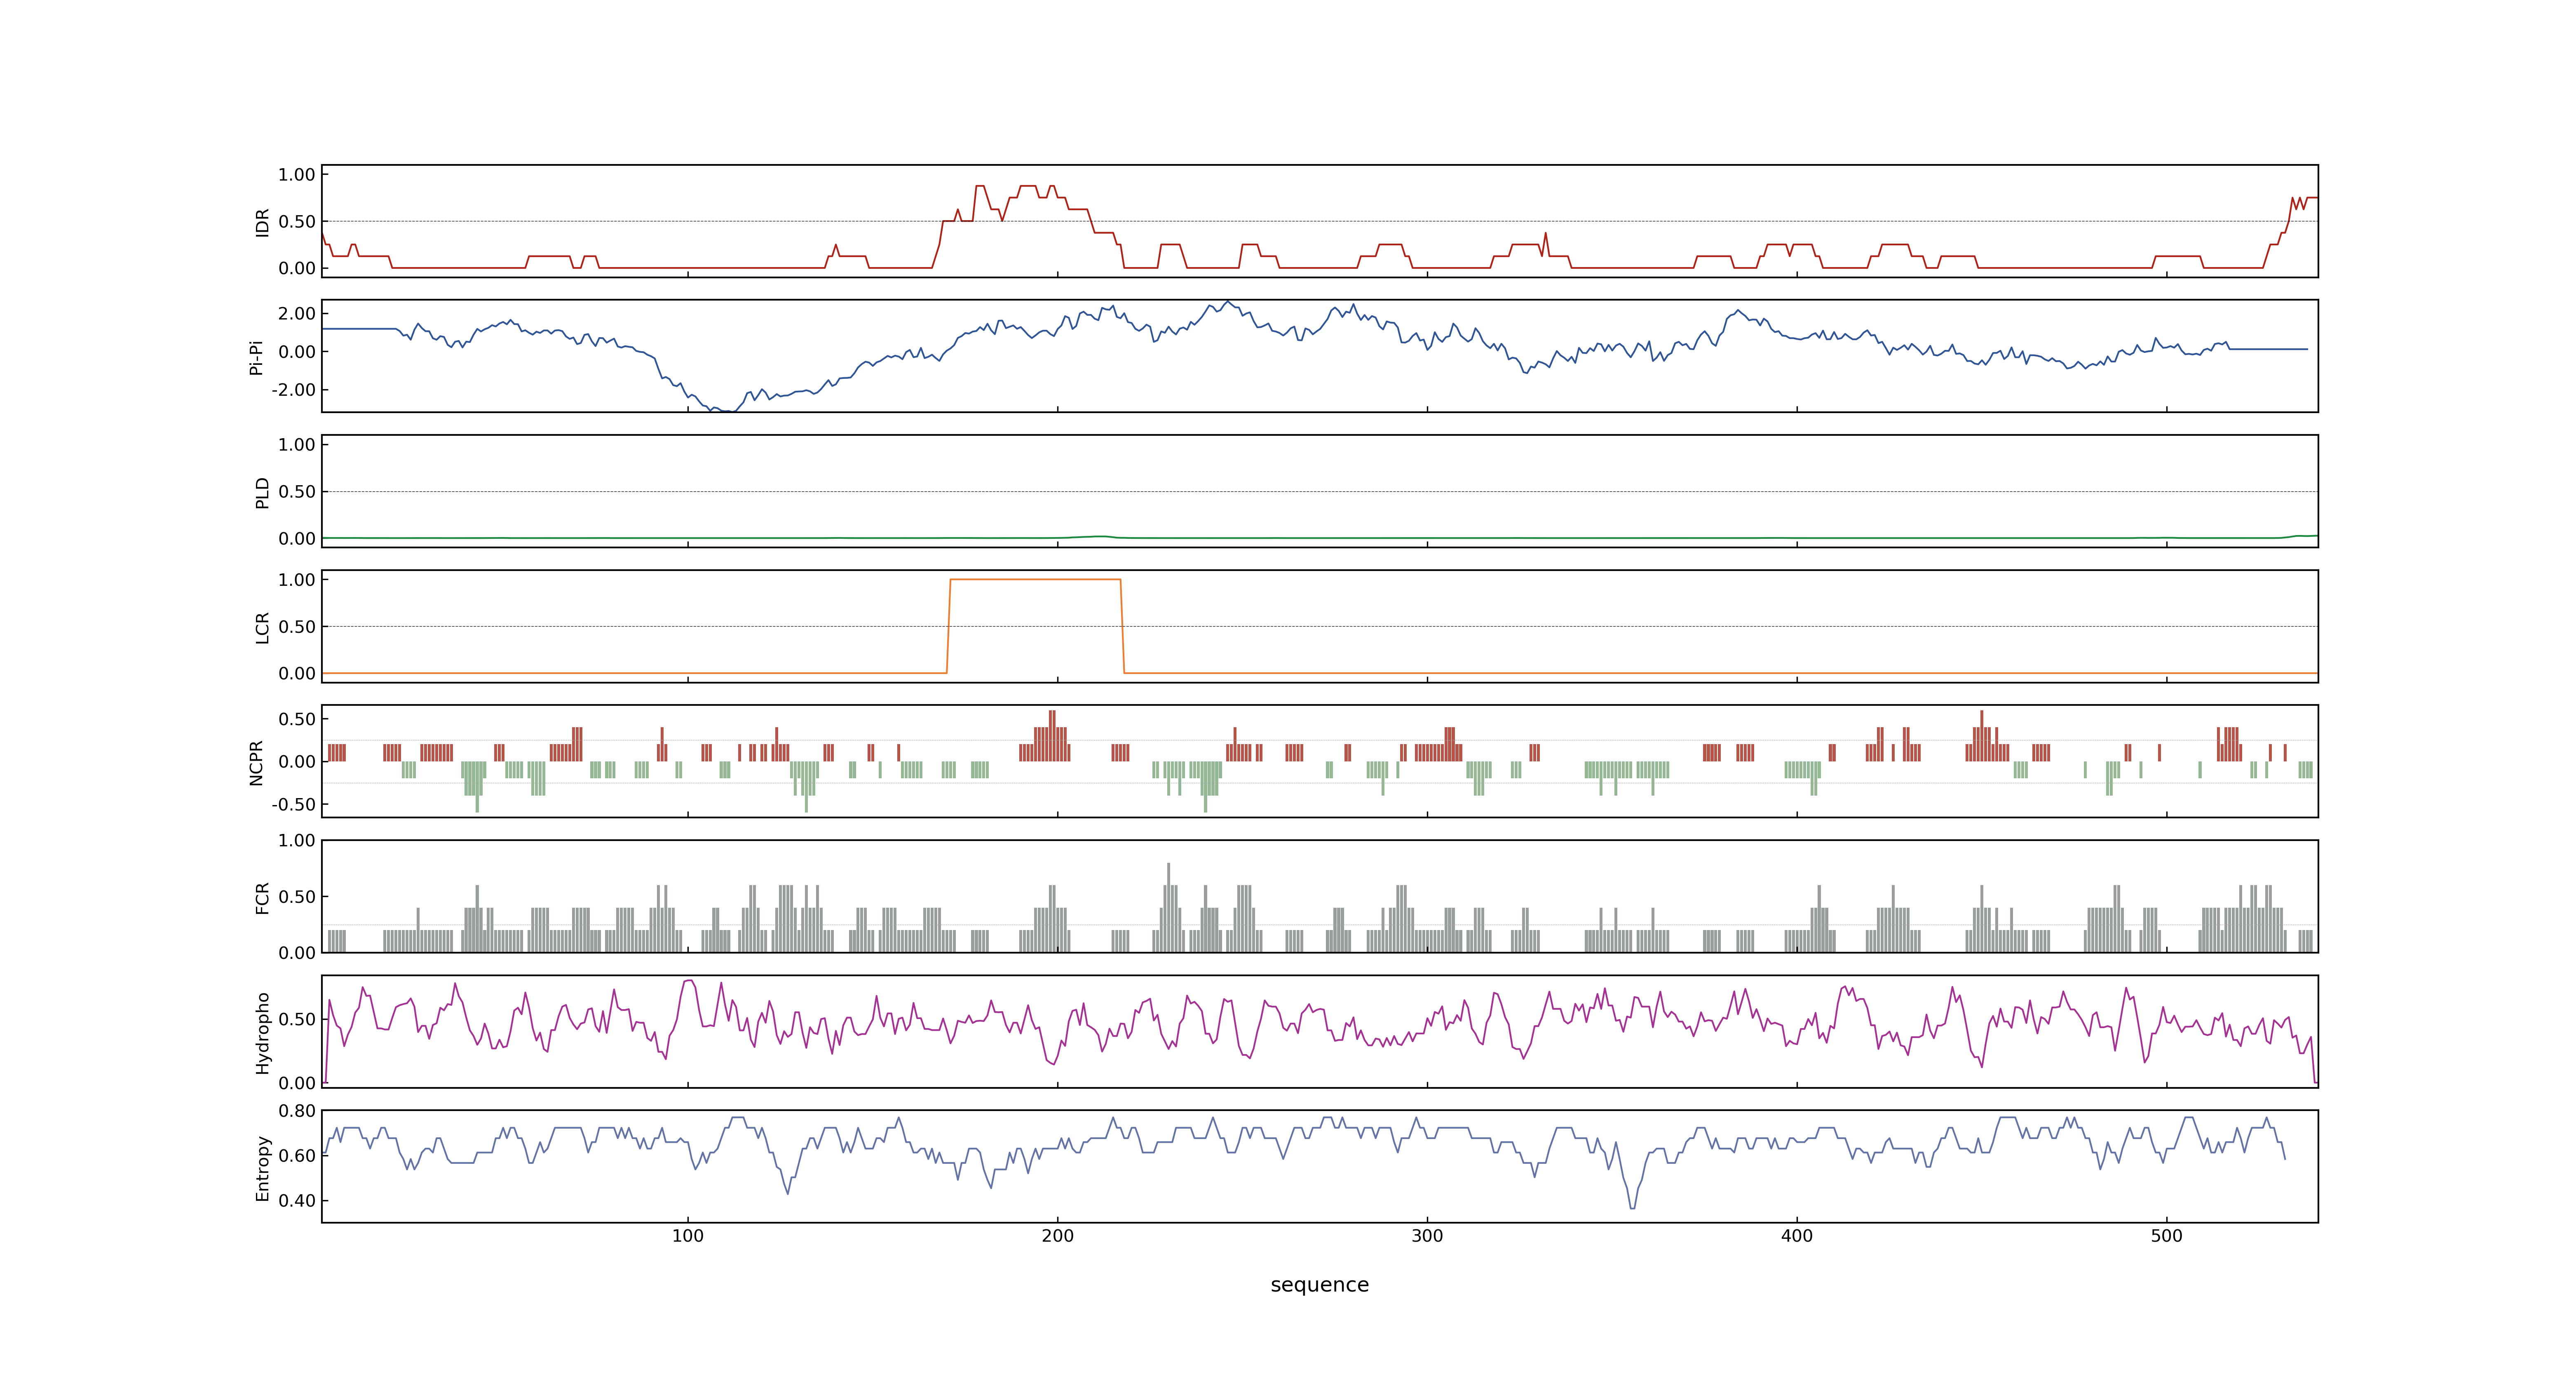
Task: Click the x-axis tick label 500
Action: coord(2167,1236)
